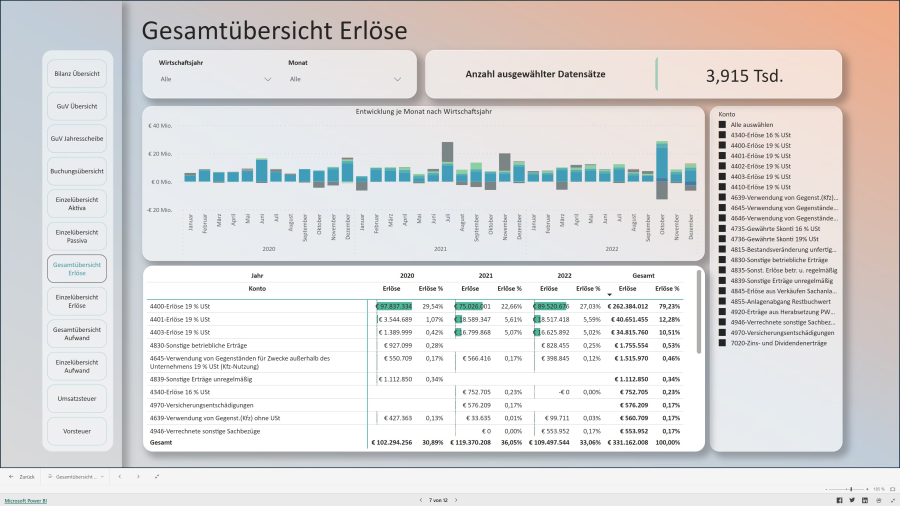This screenshot has width=900, height=506.
Task: Click the Facebook share icon
Action: [x=839, y=499]
